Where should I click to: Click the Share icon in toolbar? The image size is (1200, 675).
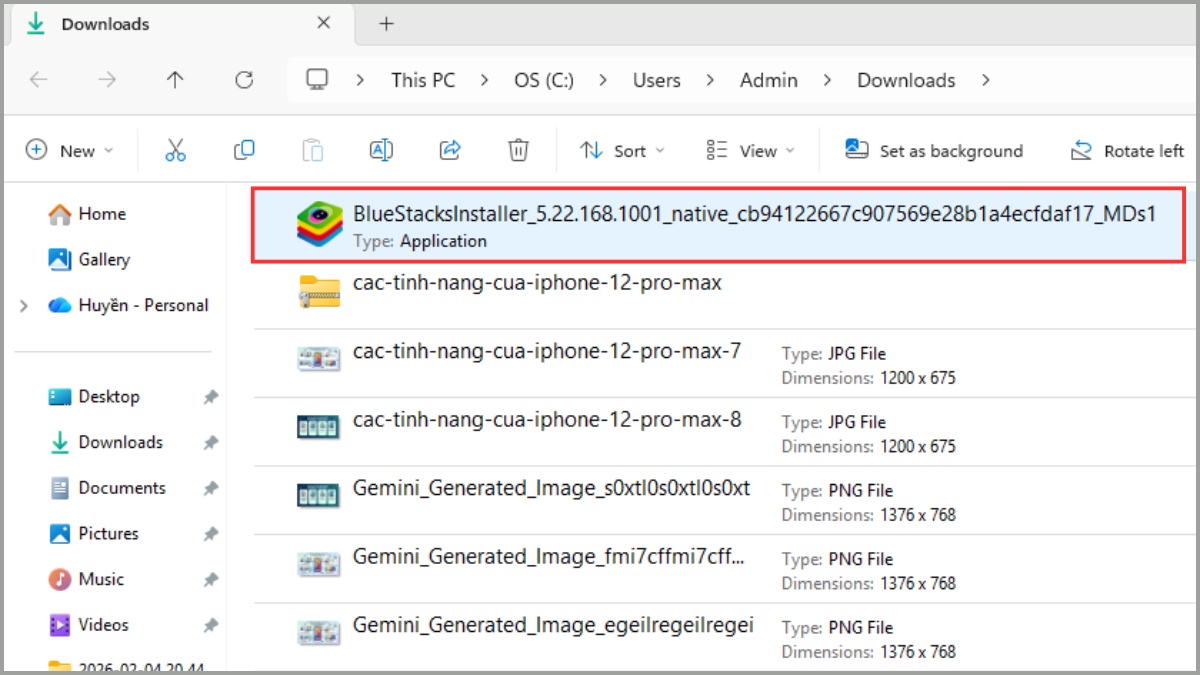tap(450, 150)
